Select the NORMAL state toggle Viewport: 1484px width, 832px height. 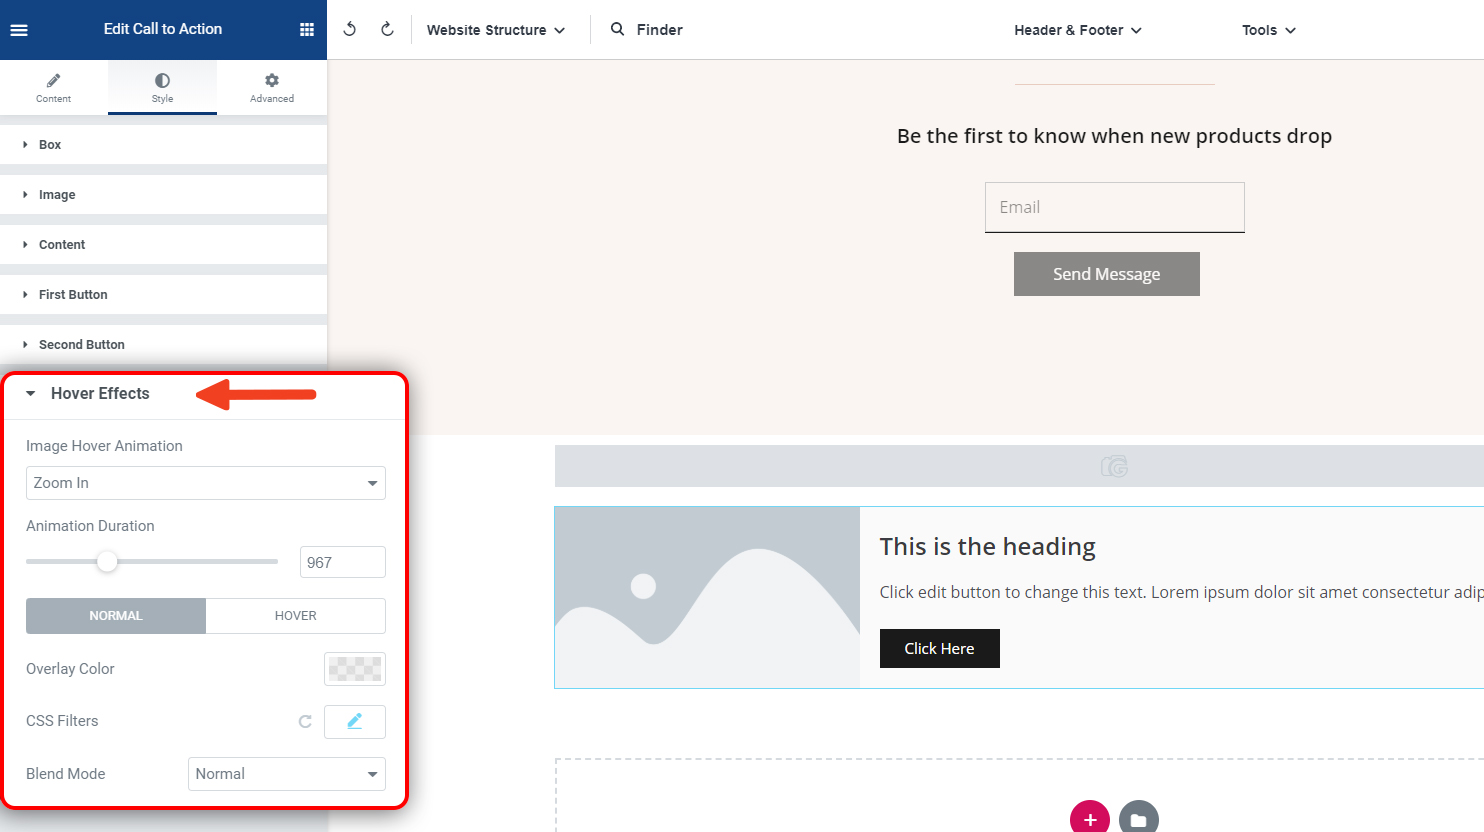[116, 616]
